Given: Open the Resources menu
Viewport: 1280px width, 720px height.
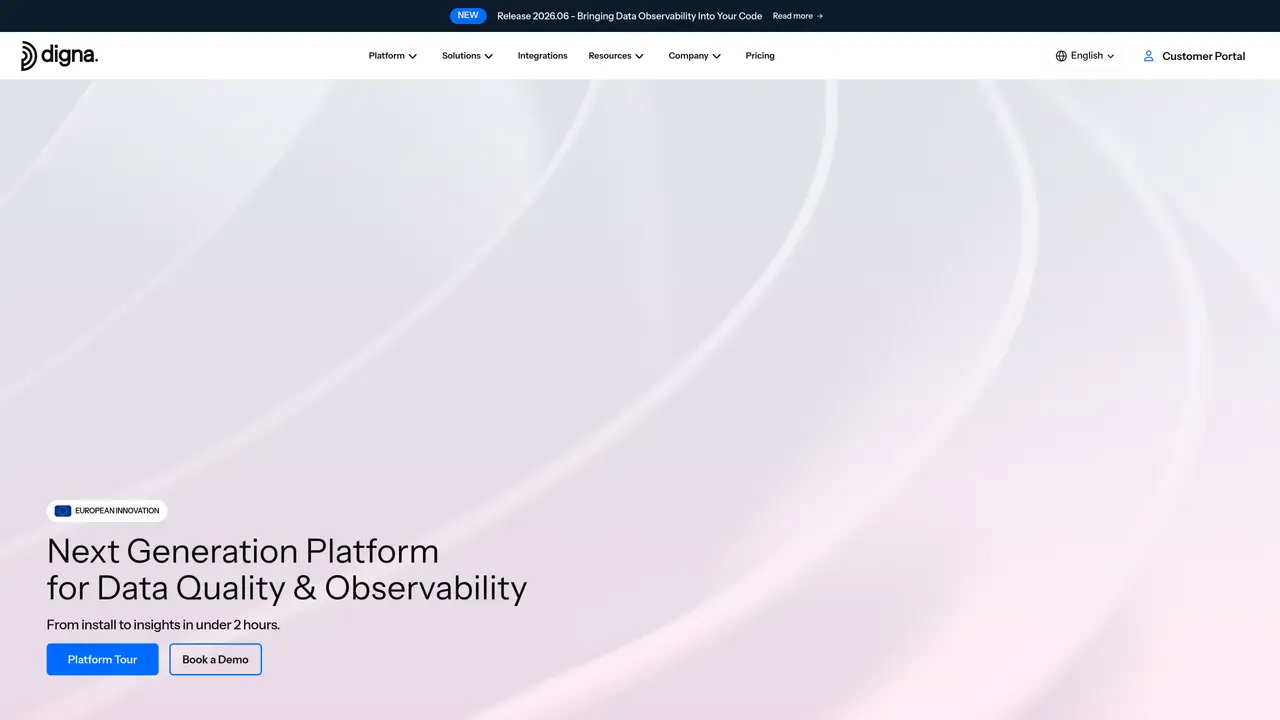Looking at the screenshot, I should click(616, 56).
